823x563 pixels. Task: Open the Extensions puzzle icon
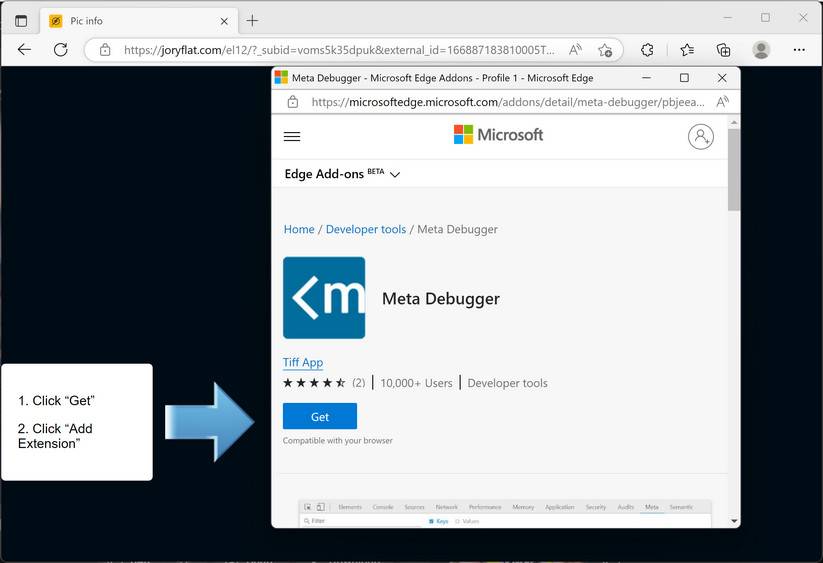click(647, 50)
